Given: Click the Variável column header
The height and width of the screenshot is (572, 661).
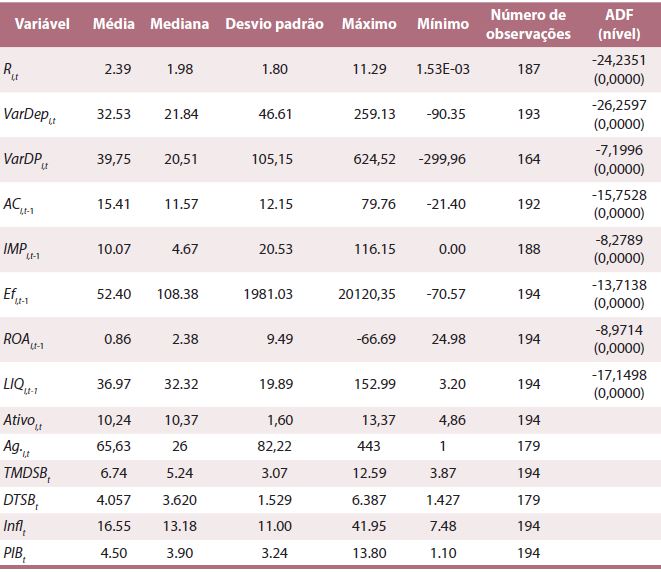Looking at the screenshot, I should click(40, 24).
